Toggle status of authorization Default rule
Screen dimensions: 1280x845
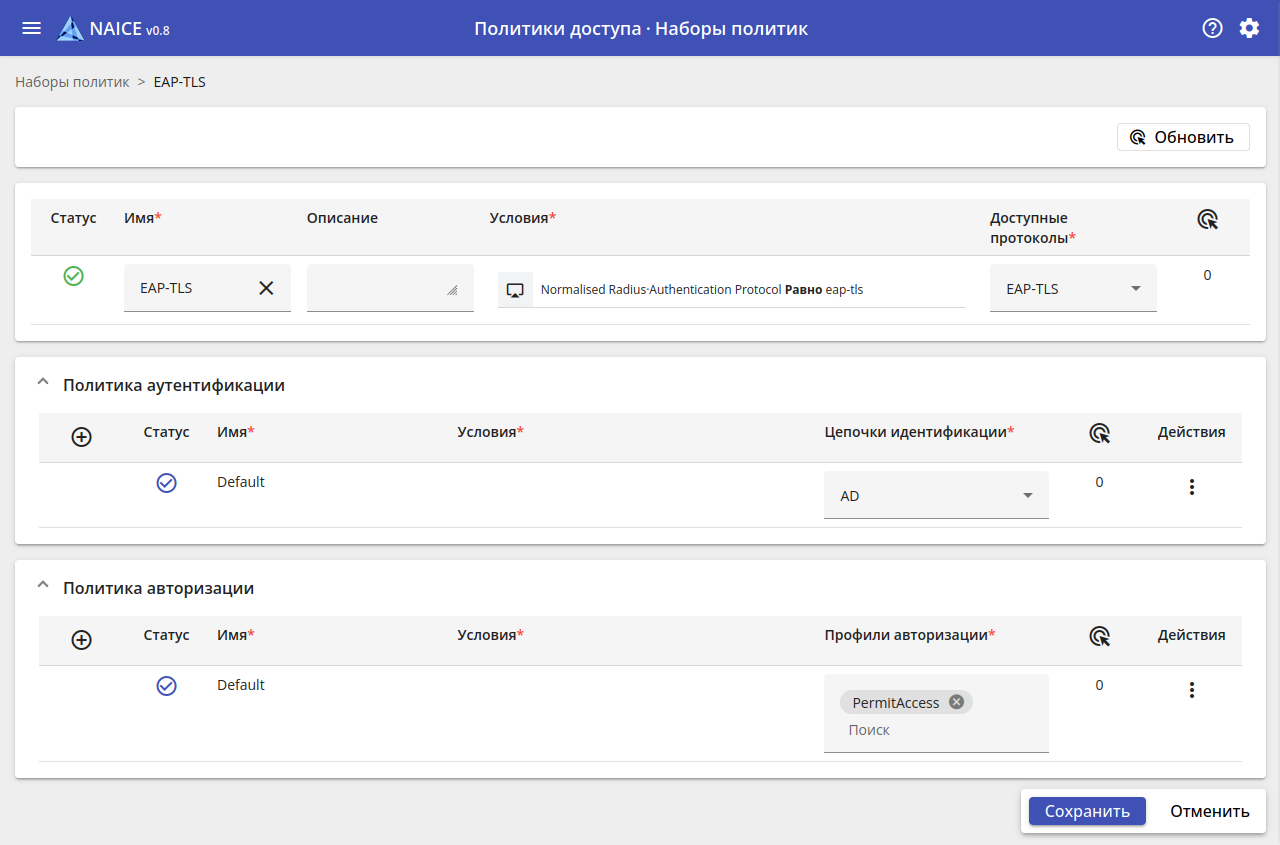point(166,686)
